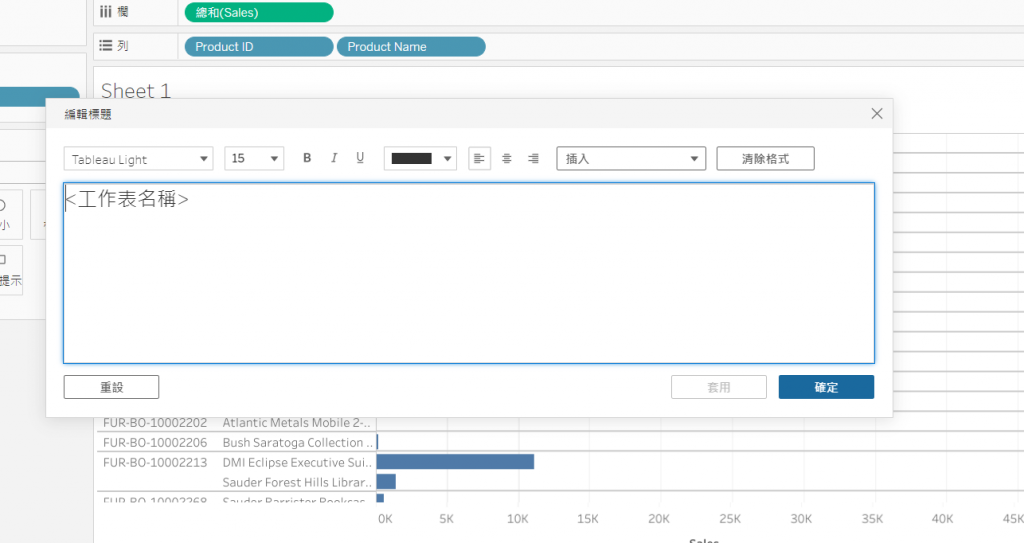
Task: Select Atlantic Metals Mobile product name
Action: tap(296, 423)
